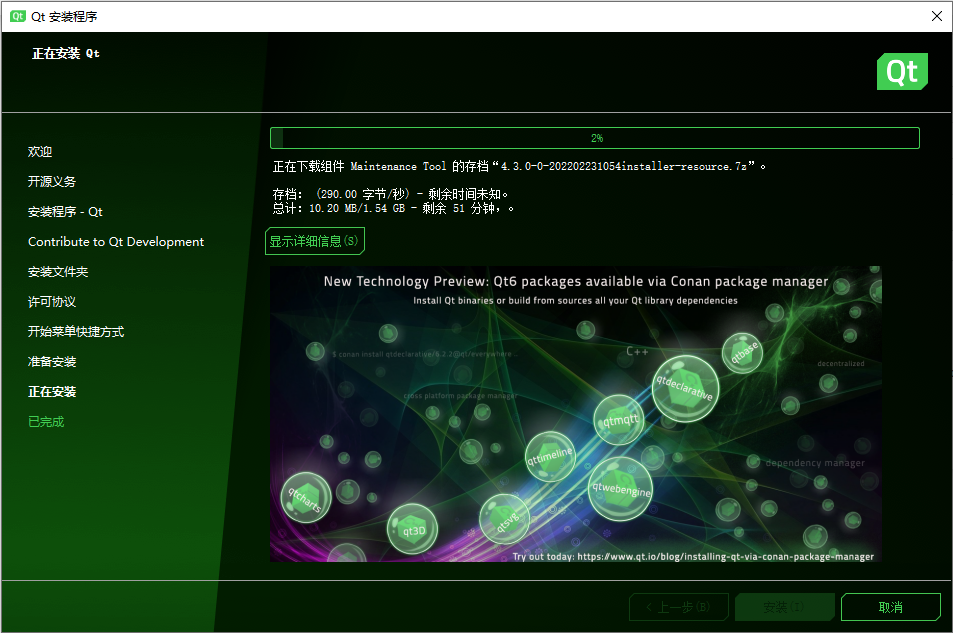
Task: Click the 总计 10.20 MB/1.54 GB line
Action: click(393, 208)
